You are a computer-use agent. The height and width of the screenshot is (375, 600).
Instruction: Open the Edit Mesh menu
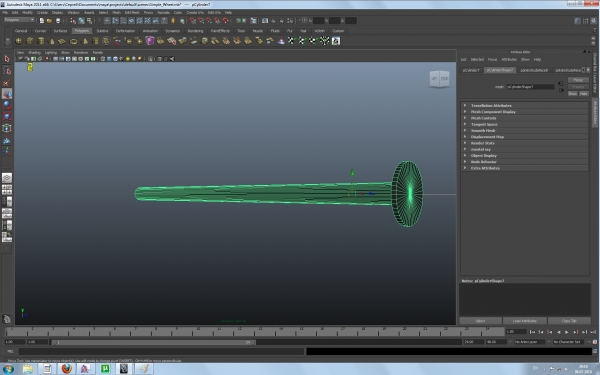(132, 12)
